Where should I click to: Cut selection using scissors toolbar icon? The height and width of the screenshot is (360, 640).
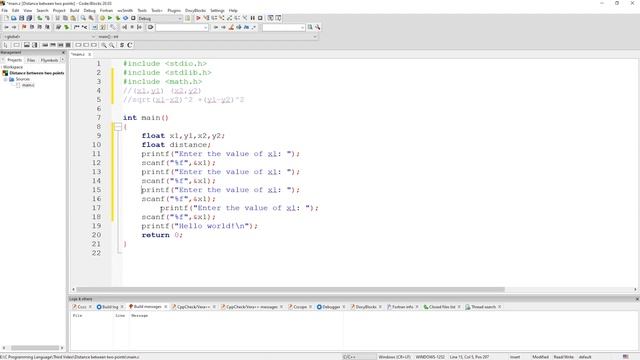coord(58,18)
